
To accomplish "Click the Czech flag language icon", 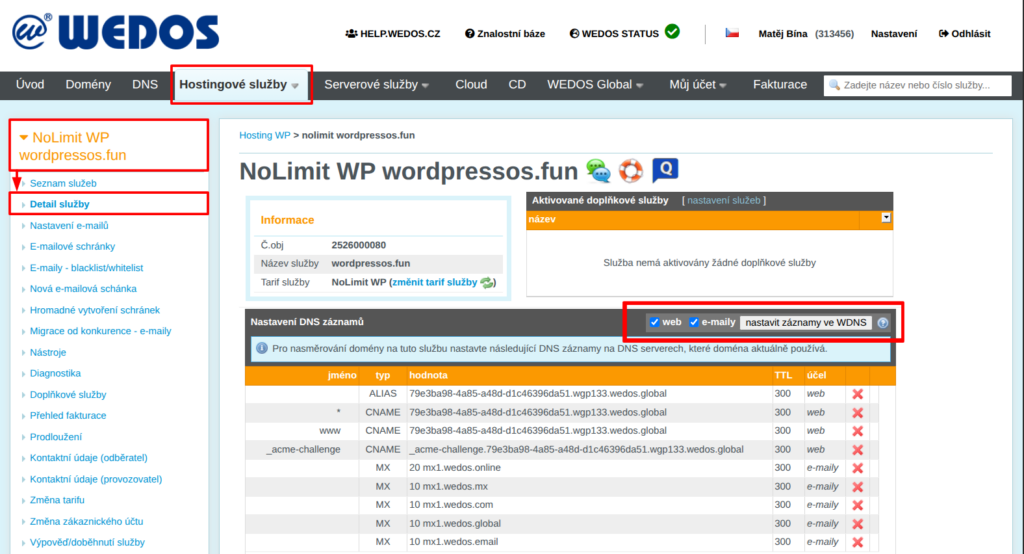I will [x=732, y=33].
